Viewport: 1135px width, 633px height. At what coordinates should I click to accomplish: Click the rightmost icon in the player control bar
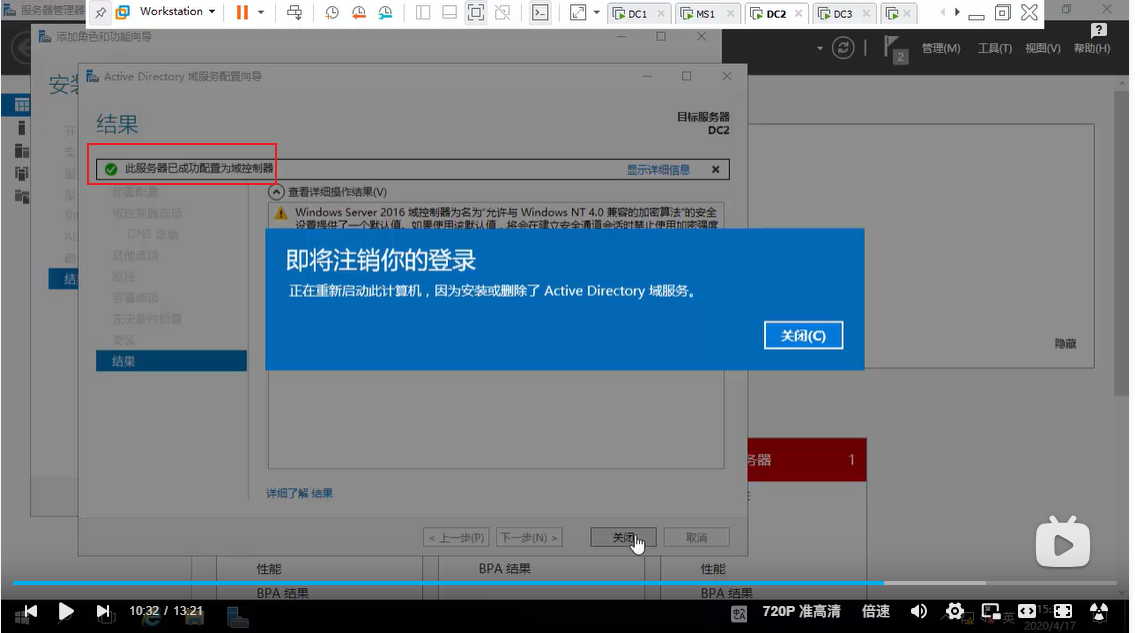[1099, 612]
